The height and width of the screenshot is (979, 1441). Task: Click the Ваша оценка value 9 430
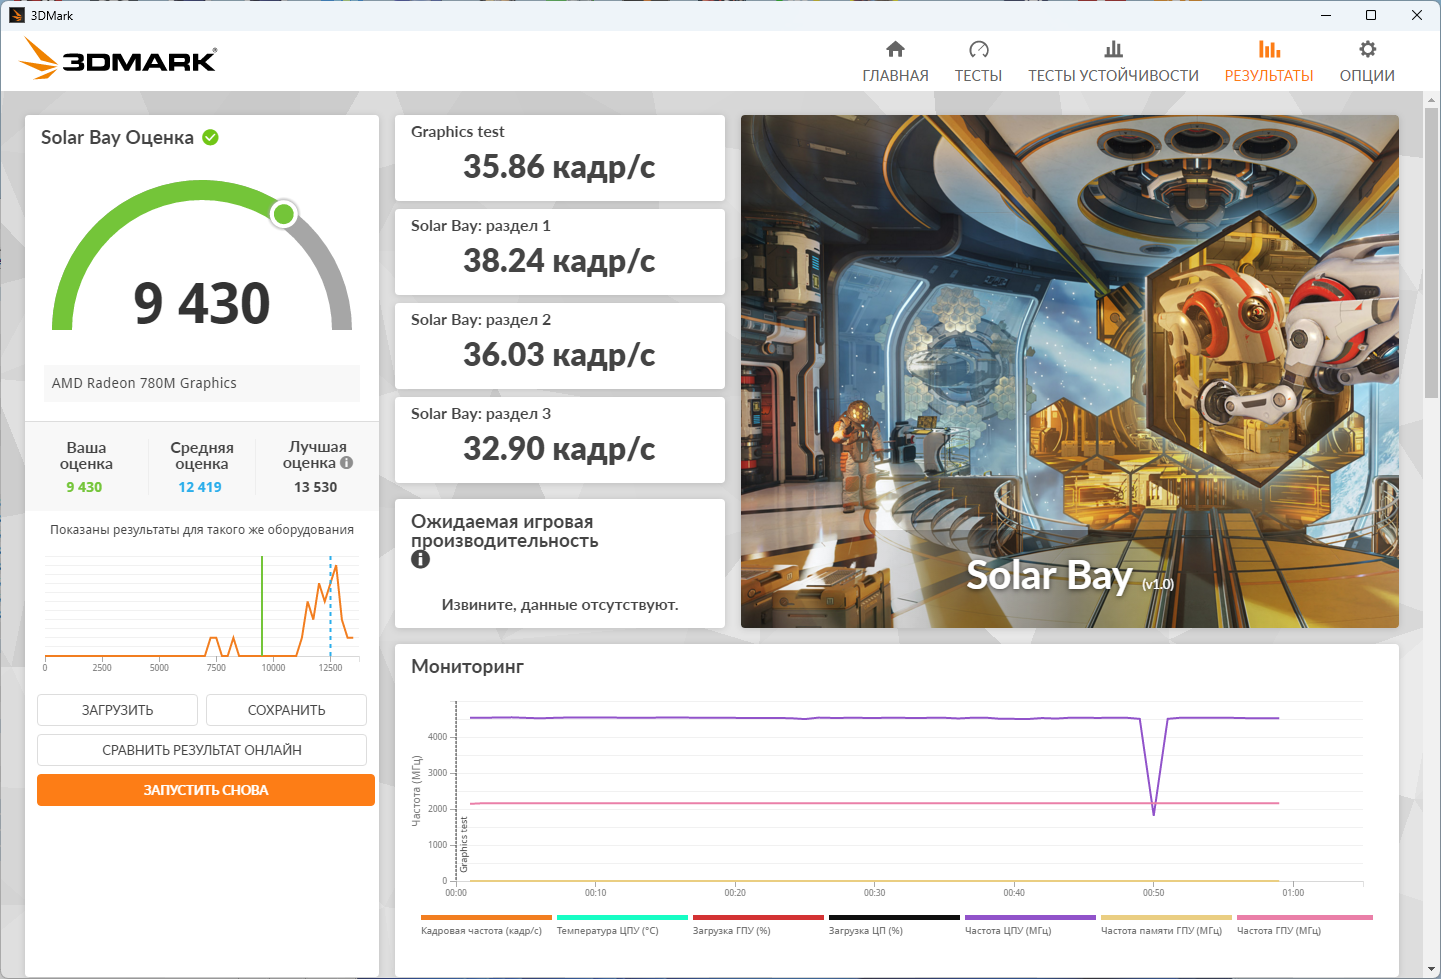[84, 487]
